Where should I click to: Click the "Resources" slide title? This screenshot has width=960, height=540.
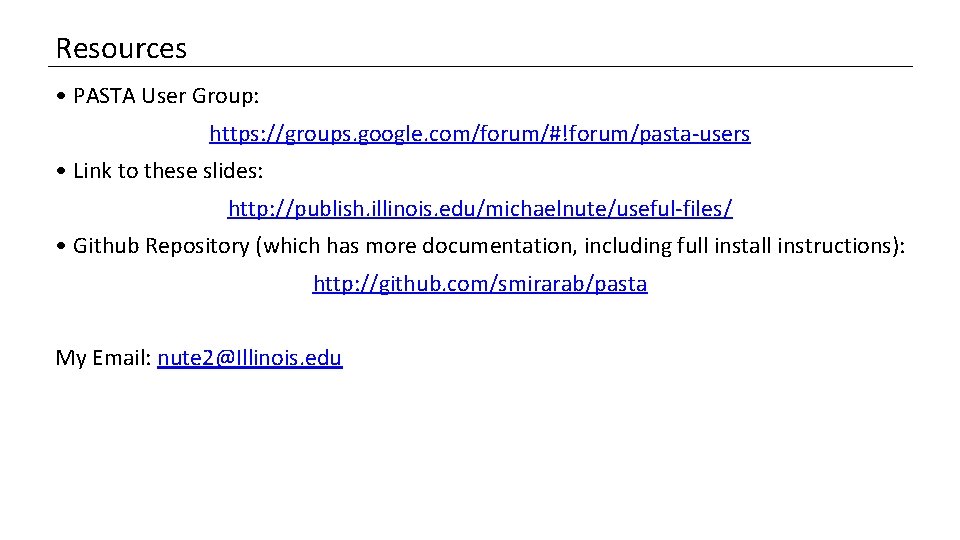point(121,48)
